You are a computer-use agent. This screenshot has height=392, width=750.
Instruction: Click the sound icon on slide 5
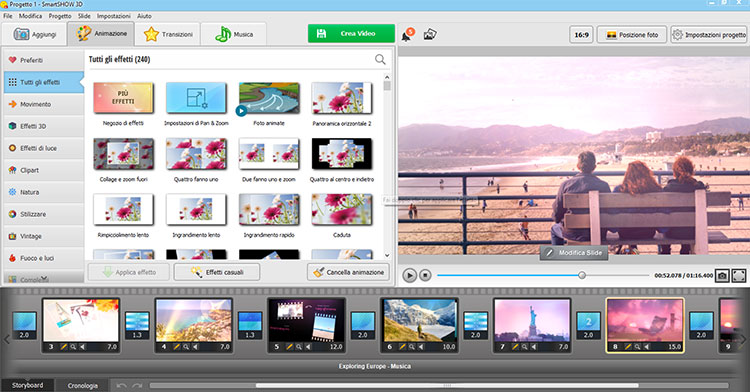(x=308, y=347)
